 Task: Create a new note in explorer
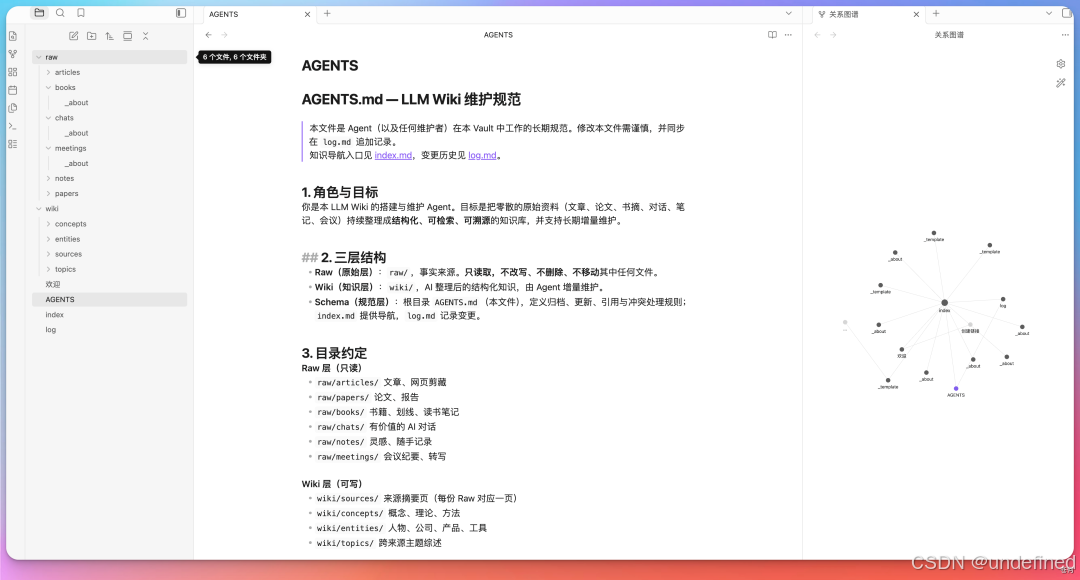click(74, 36)
